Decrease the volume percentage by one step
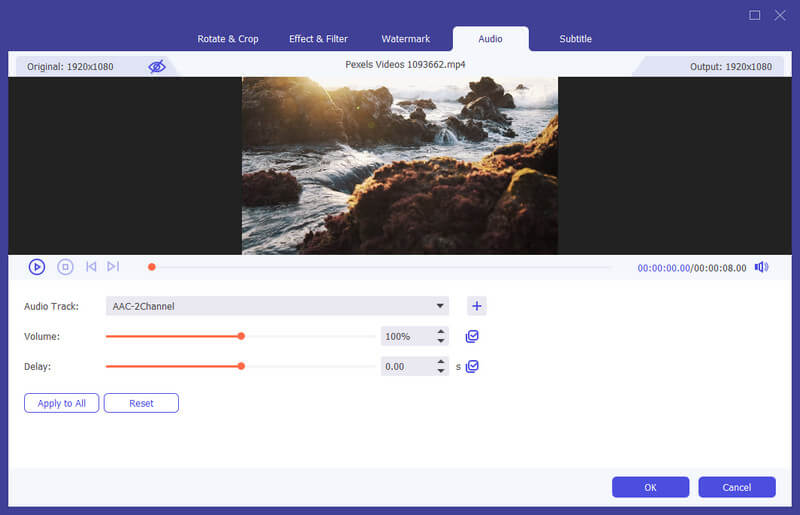This screenshot has width=800, height=515. [441, 340]
